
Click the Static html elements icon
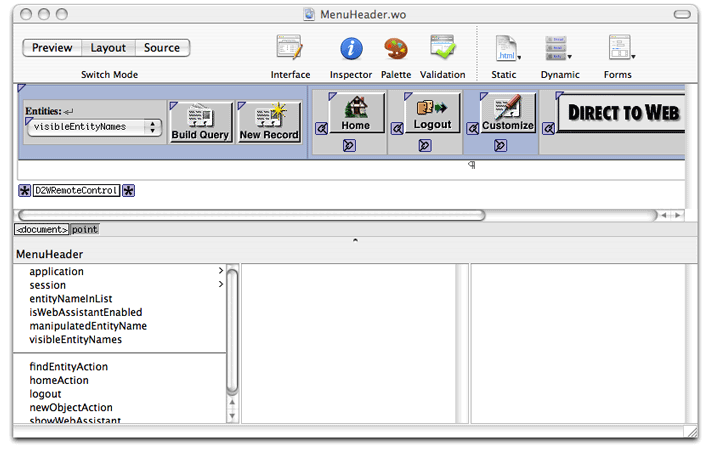click(505, 49)
